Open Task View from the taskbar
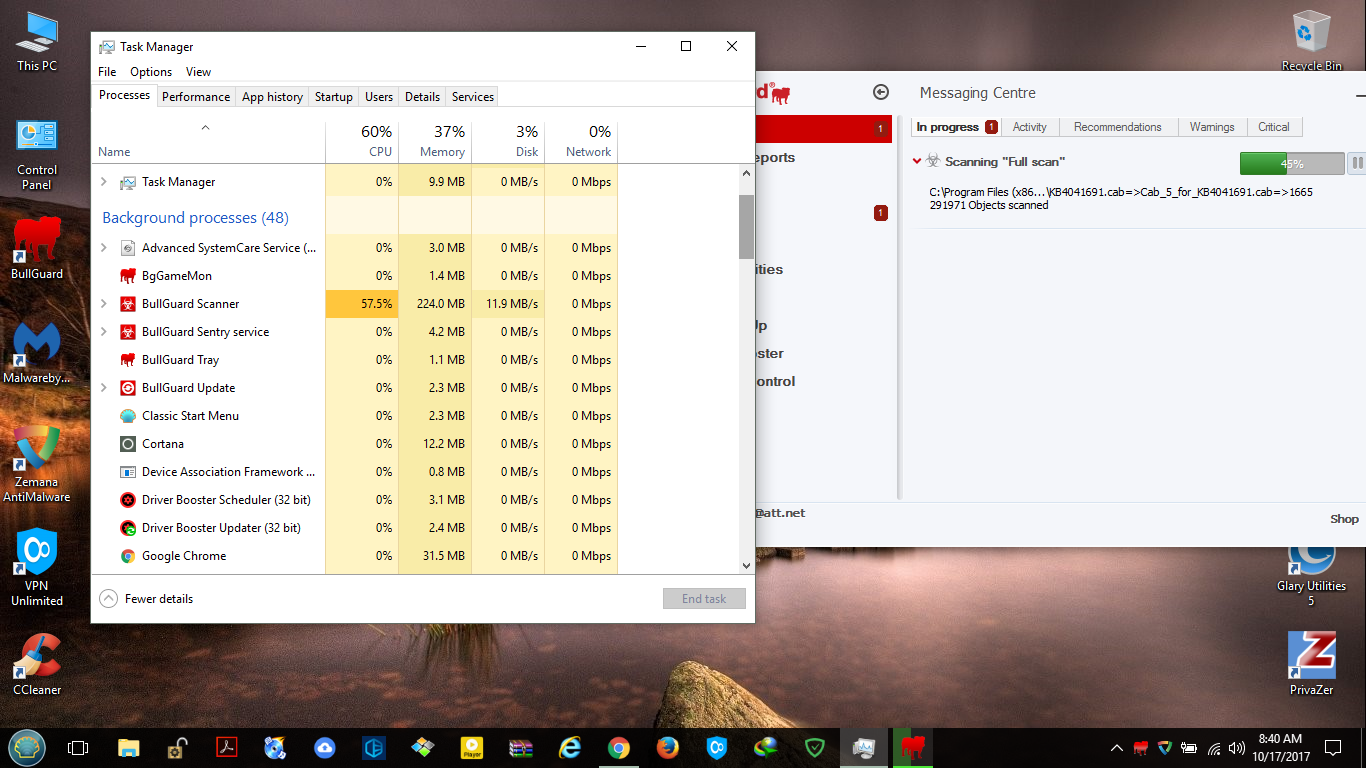 click(78, 747)
